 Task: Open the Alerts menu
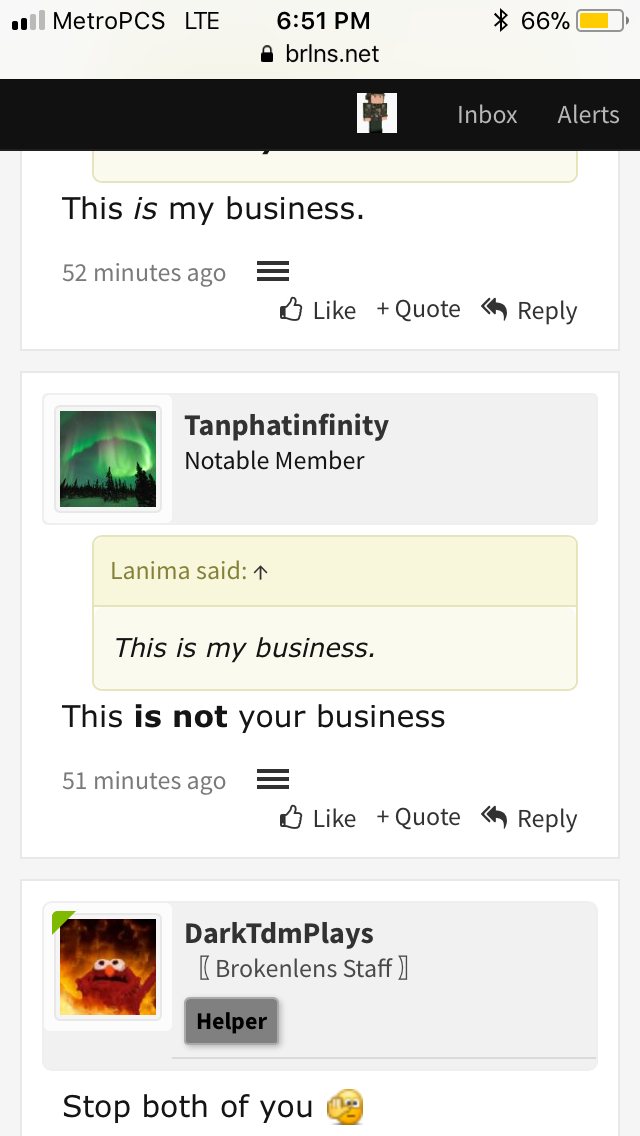tap(588, 114)
